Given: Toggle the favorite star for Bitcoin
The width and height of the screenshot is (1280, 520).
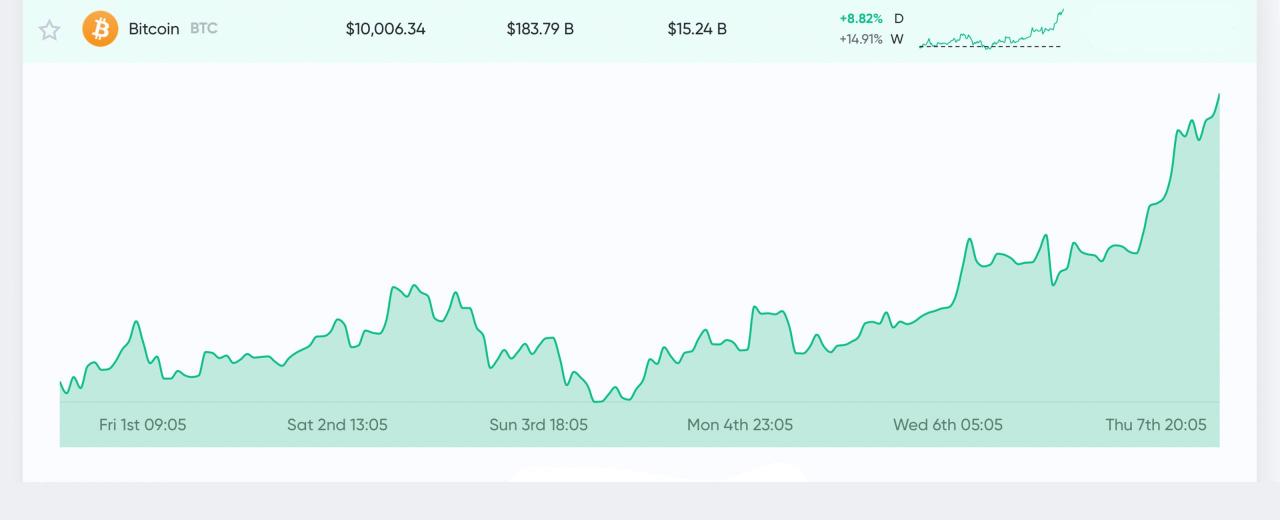Looking at the screenshot, I should [x=49, y=30].
